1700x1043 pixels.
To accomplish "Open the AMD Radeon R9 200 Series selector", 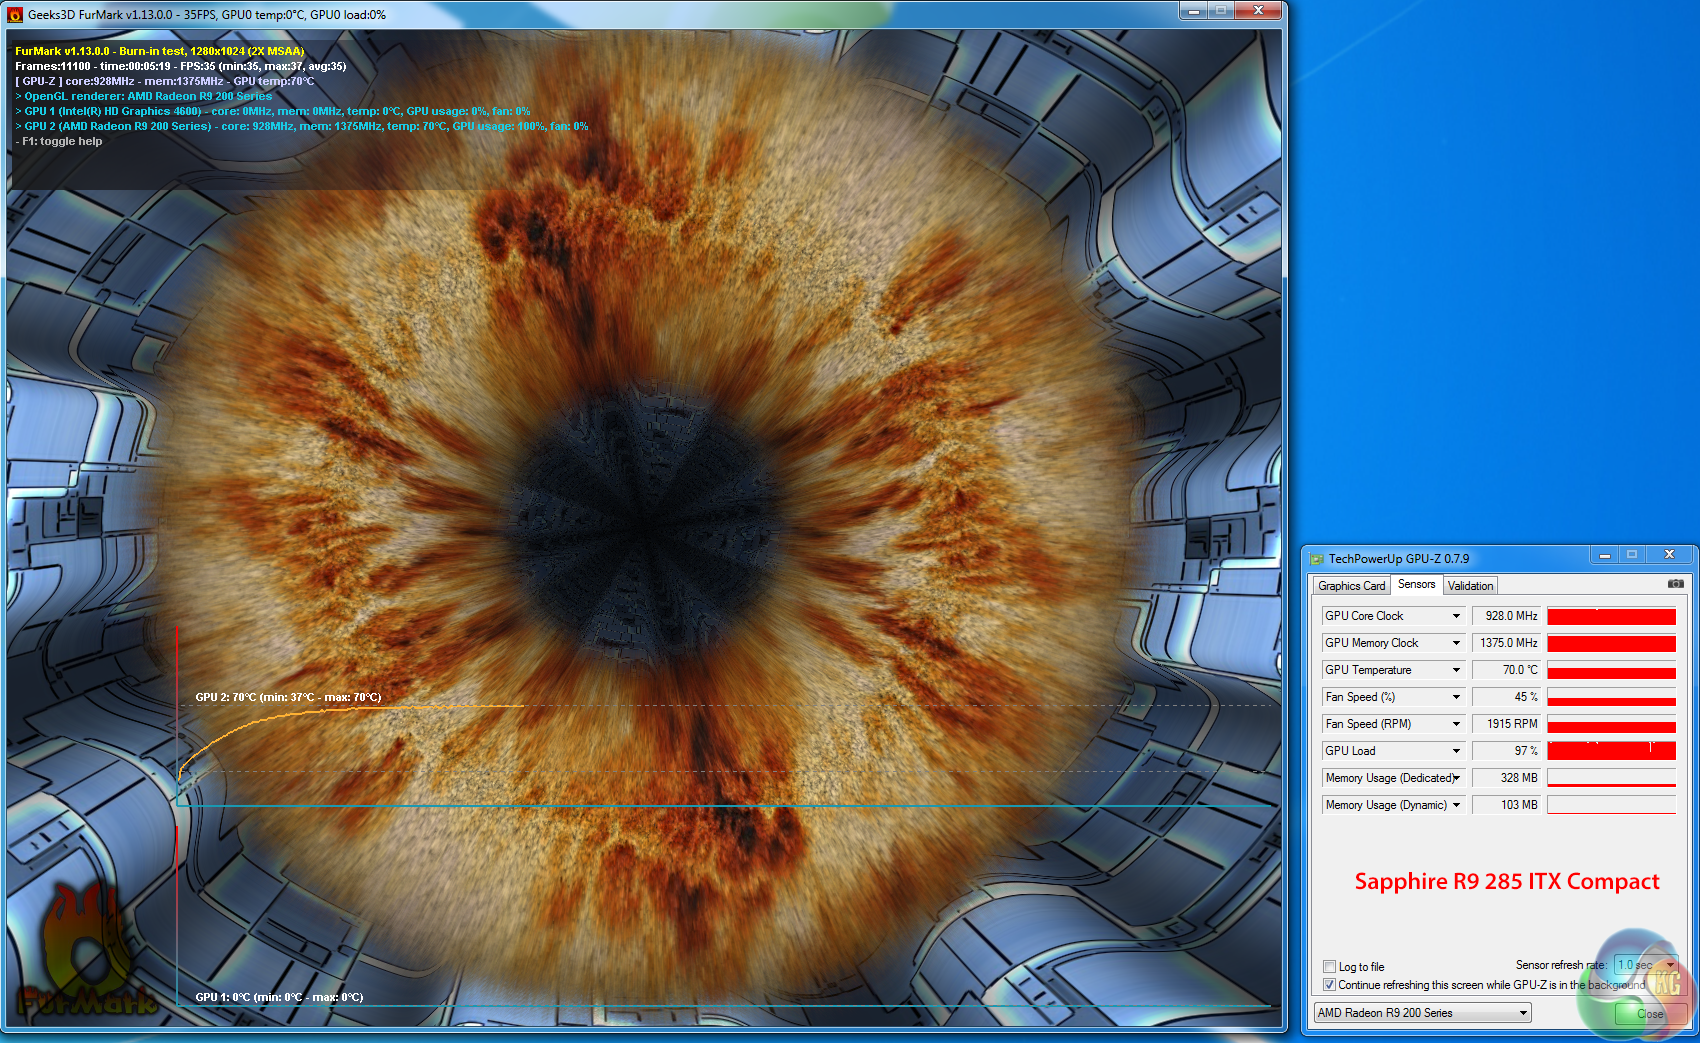I will (1422, 1013).
